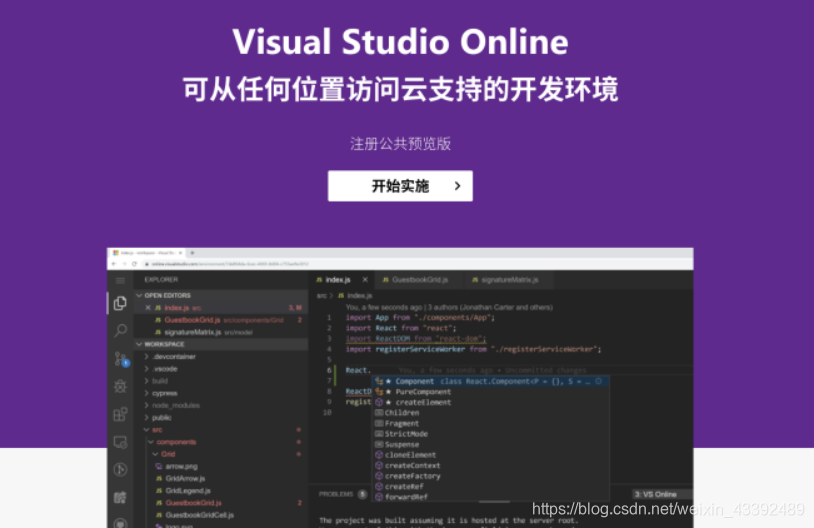Select GuestbookGrid.js in Open Editors
814x528 pixels.
click(222, 320)
